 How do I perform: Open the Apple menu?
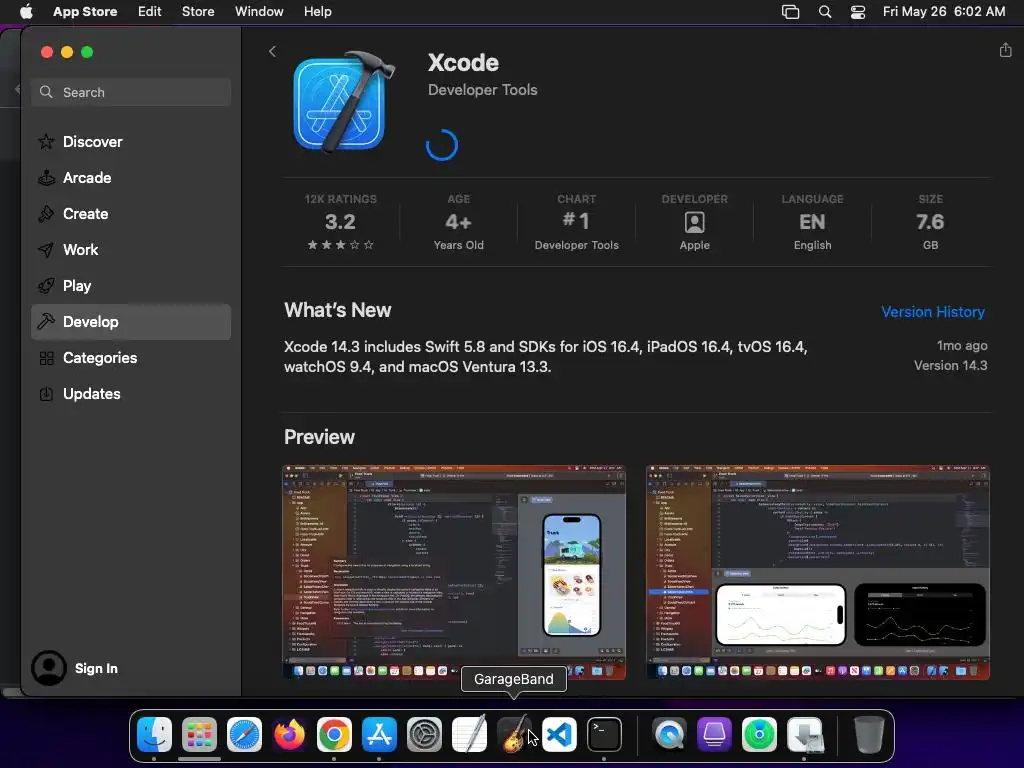[26, 11]
